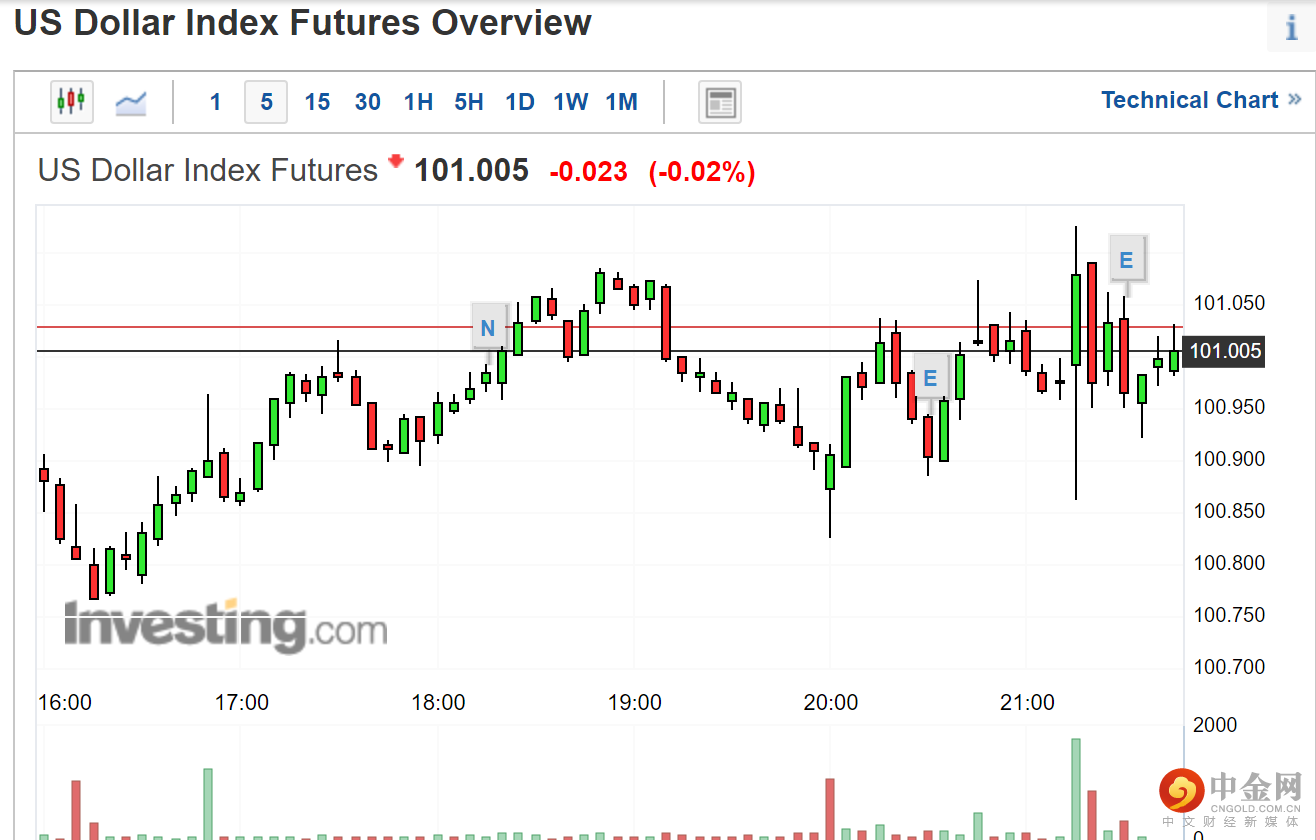
Task: Select the 15 minute timeframe
Action: click(x=317, y=102)
